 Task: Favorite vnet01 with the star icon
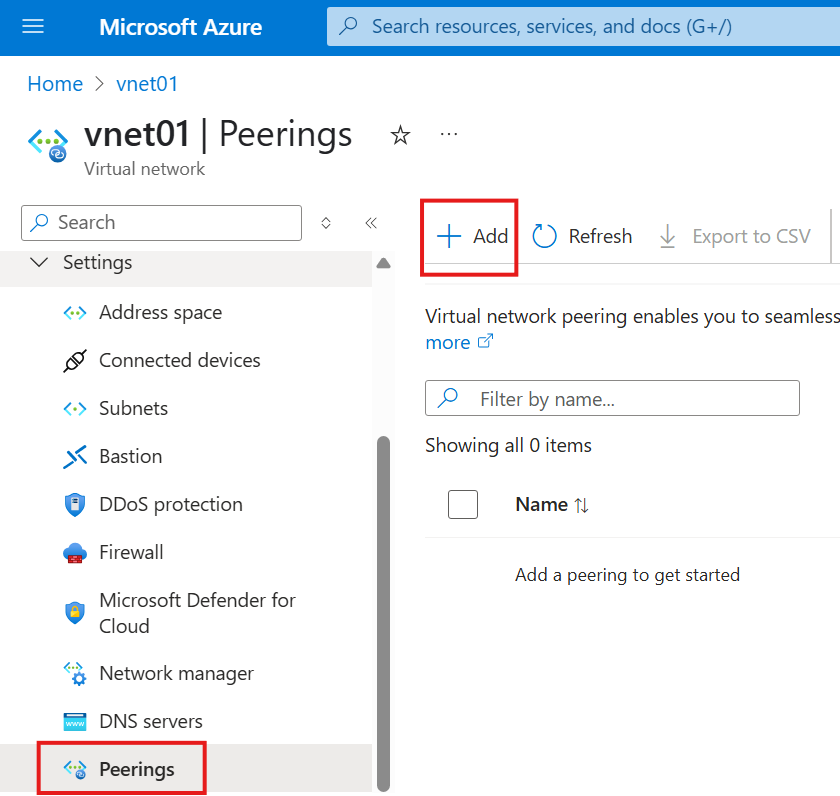pos(400,134)
